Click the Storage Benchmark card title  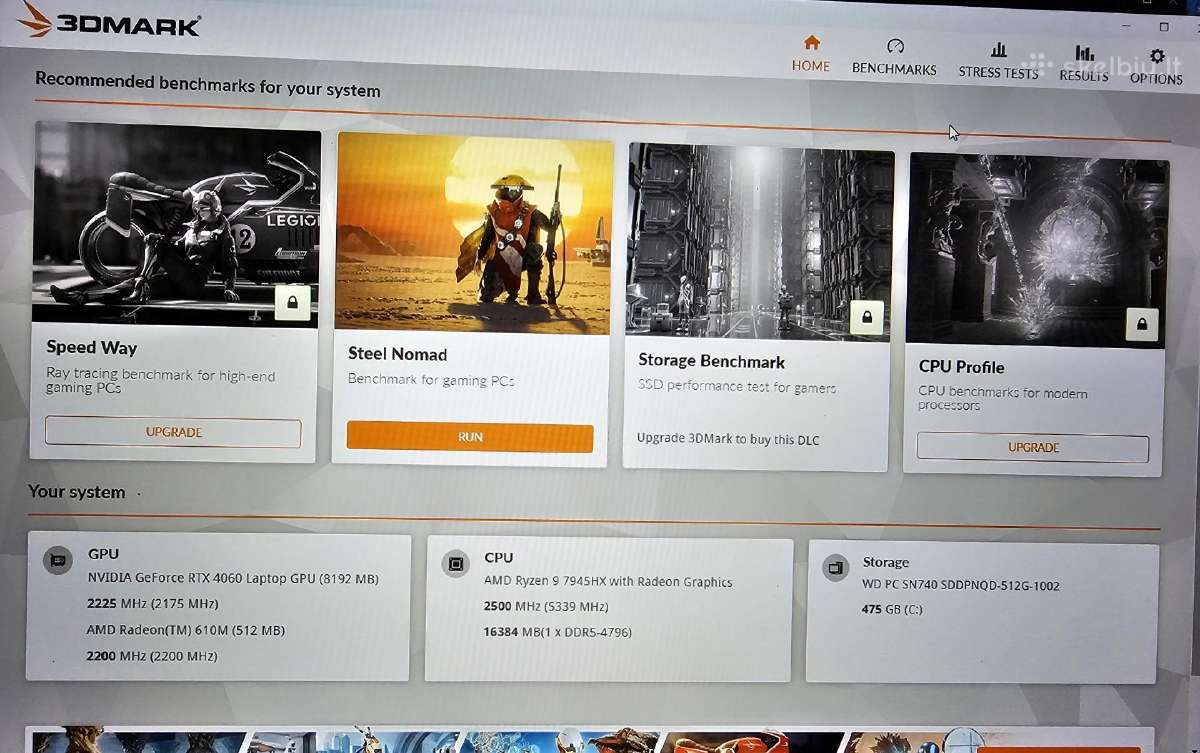712,361
